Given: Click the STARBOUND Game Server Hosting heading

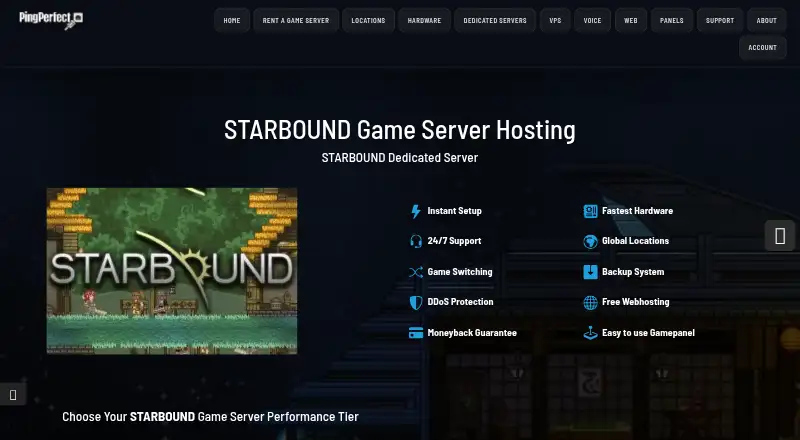Looking at the screenshot, I should 400,130.
